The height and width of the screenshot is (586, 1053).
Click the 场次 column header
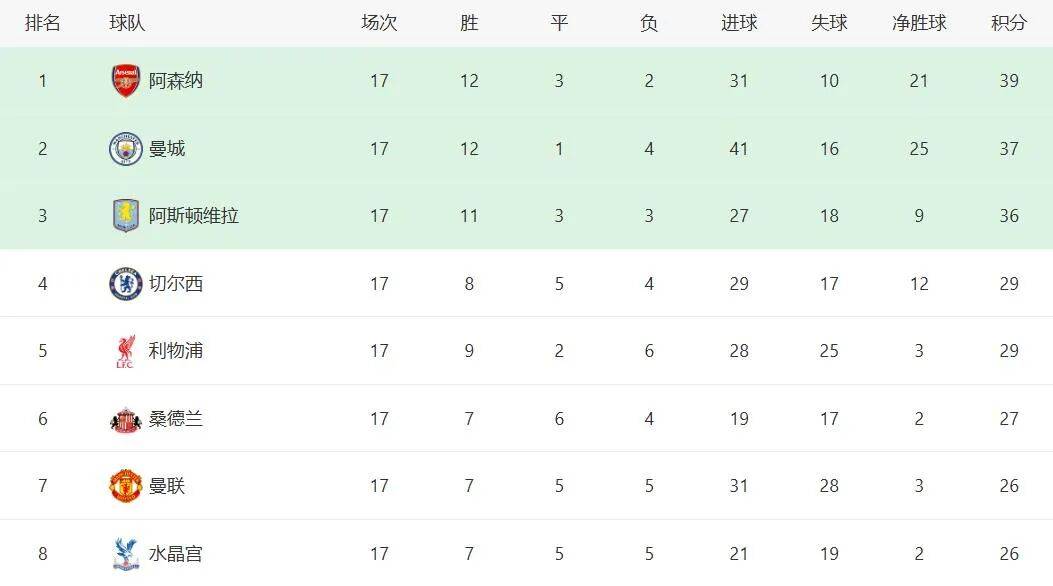pyautogui.click(x=379, y=23)
